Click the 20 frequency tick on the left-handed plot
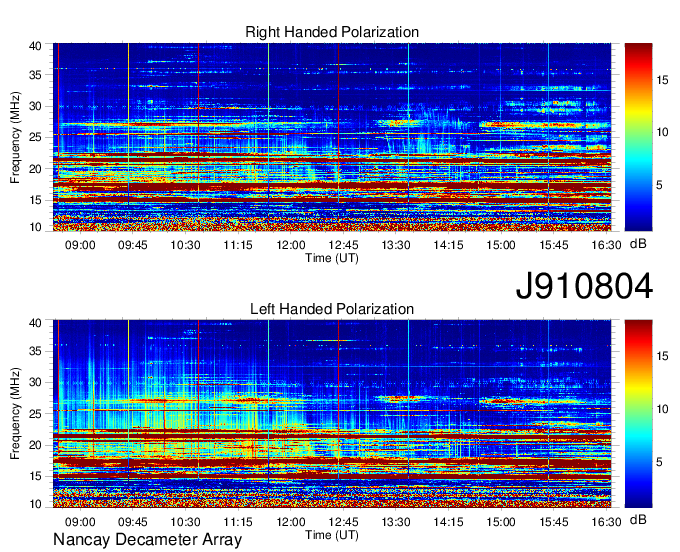The height and width of the screenshot is (552, 680). tap(35, 445)
